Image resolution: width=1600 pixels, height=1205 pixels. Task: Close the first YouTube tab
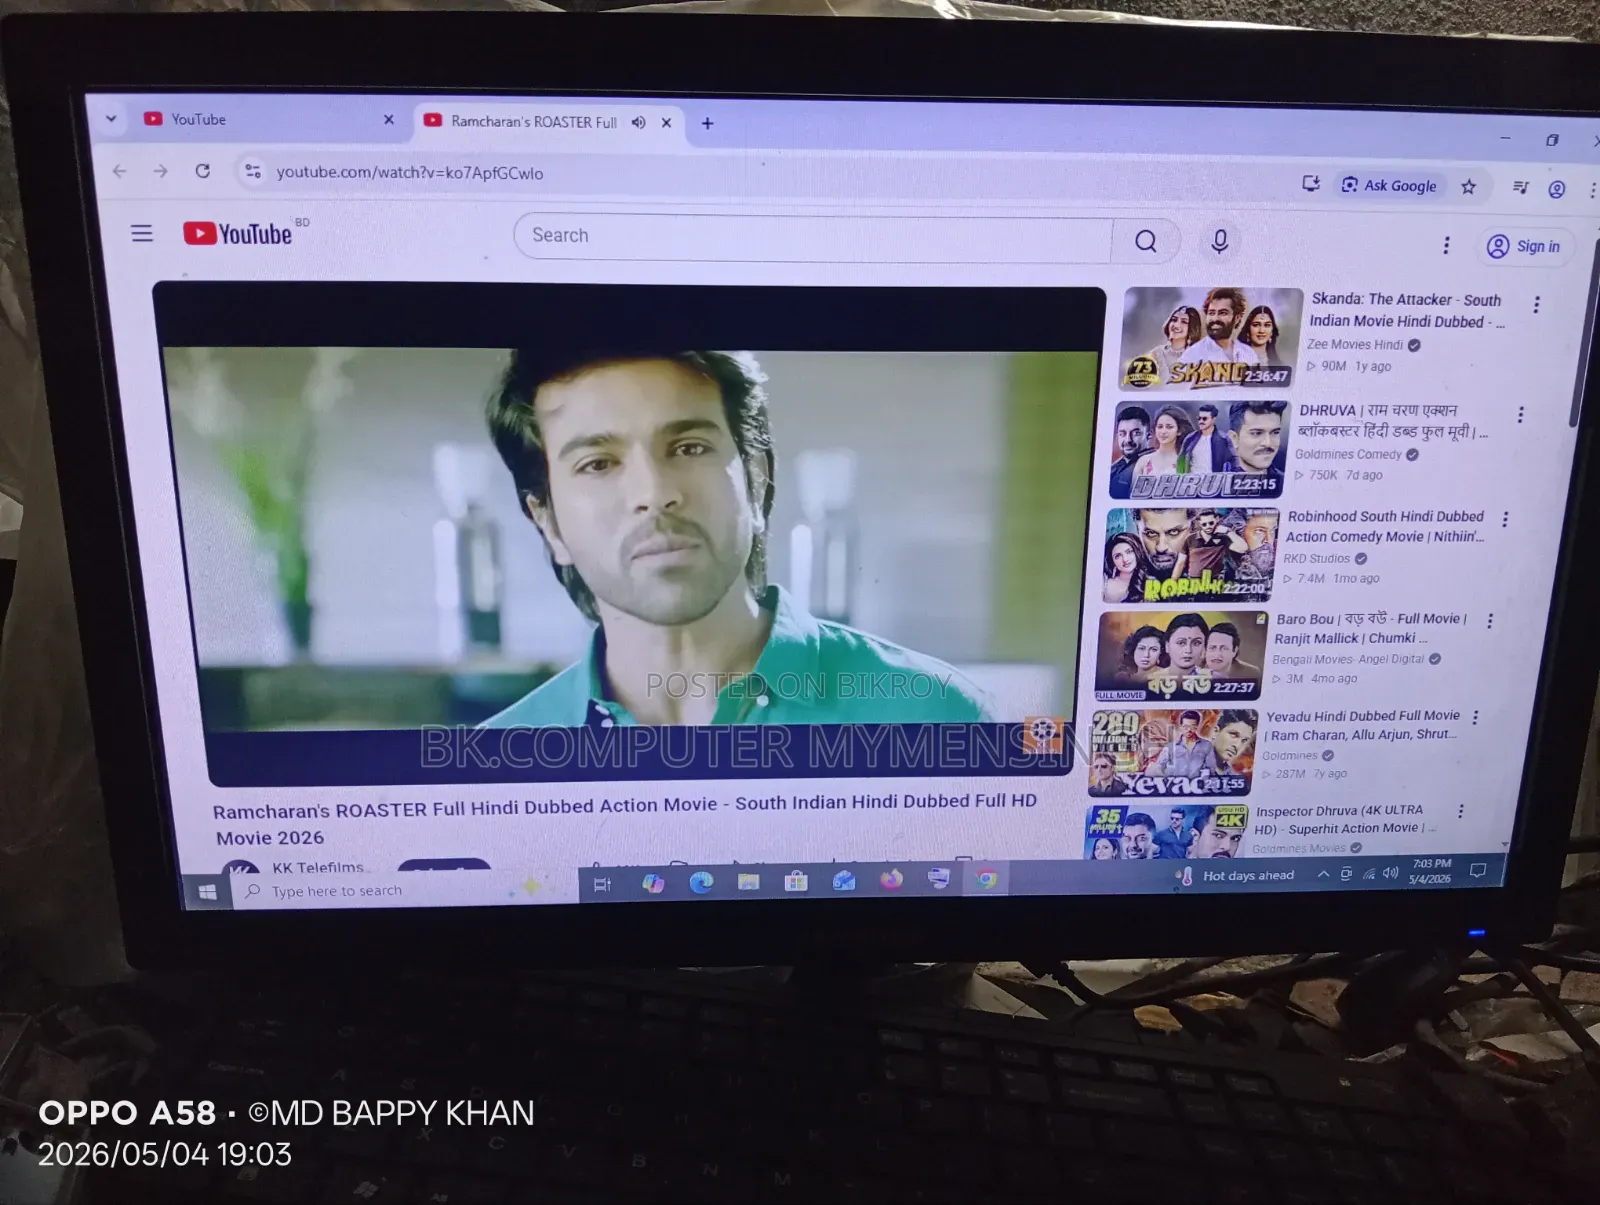pos(389,120)
